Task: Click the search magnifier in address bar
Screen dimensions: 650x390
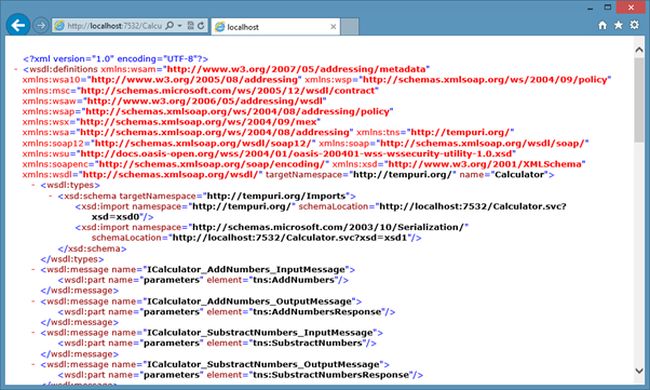Action: point(170,26)
